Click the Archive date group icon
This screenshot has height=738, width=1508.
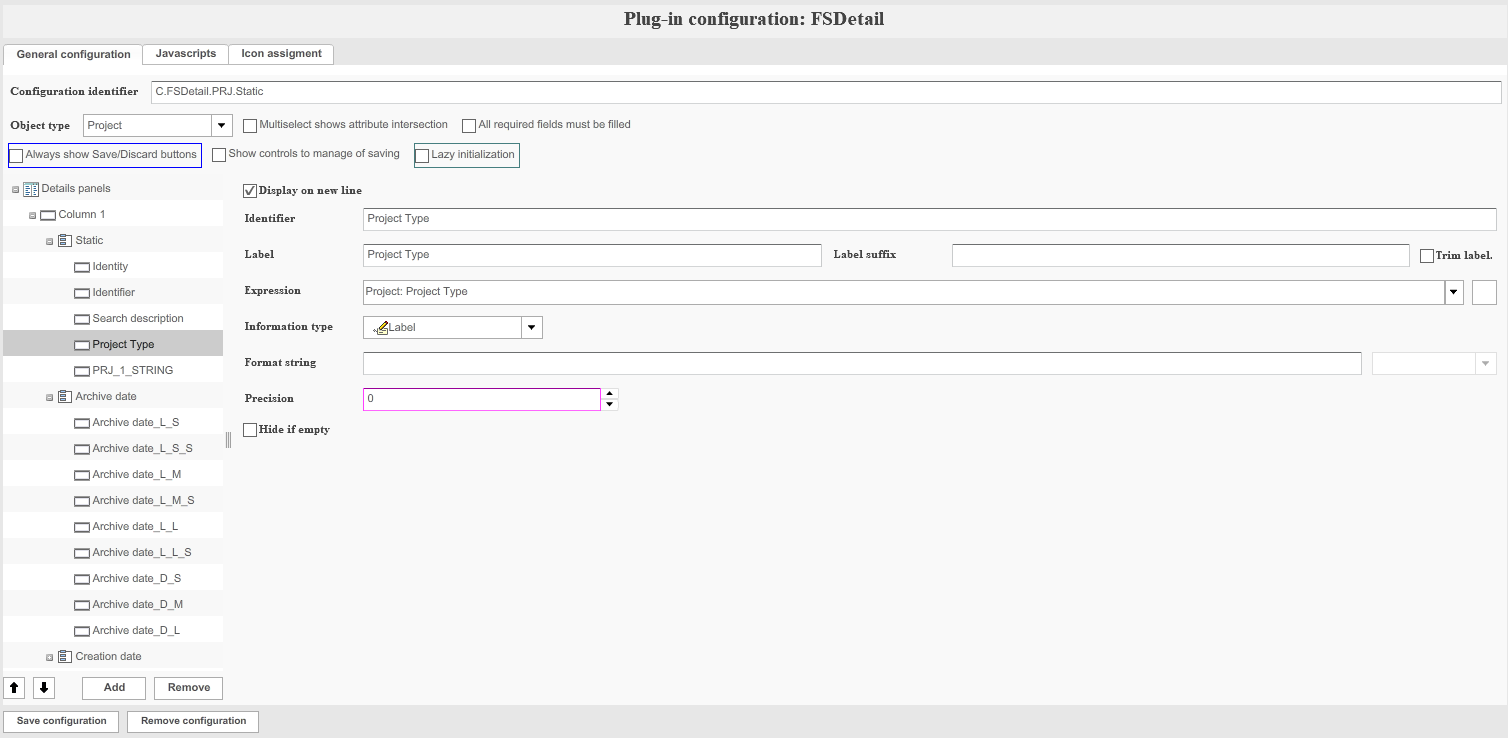point(64,397)
